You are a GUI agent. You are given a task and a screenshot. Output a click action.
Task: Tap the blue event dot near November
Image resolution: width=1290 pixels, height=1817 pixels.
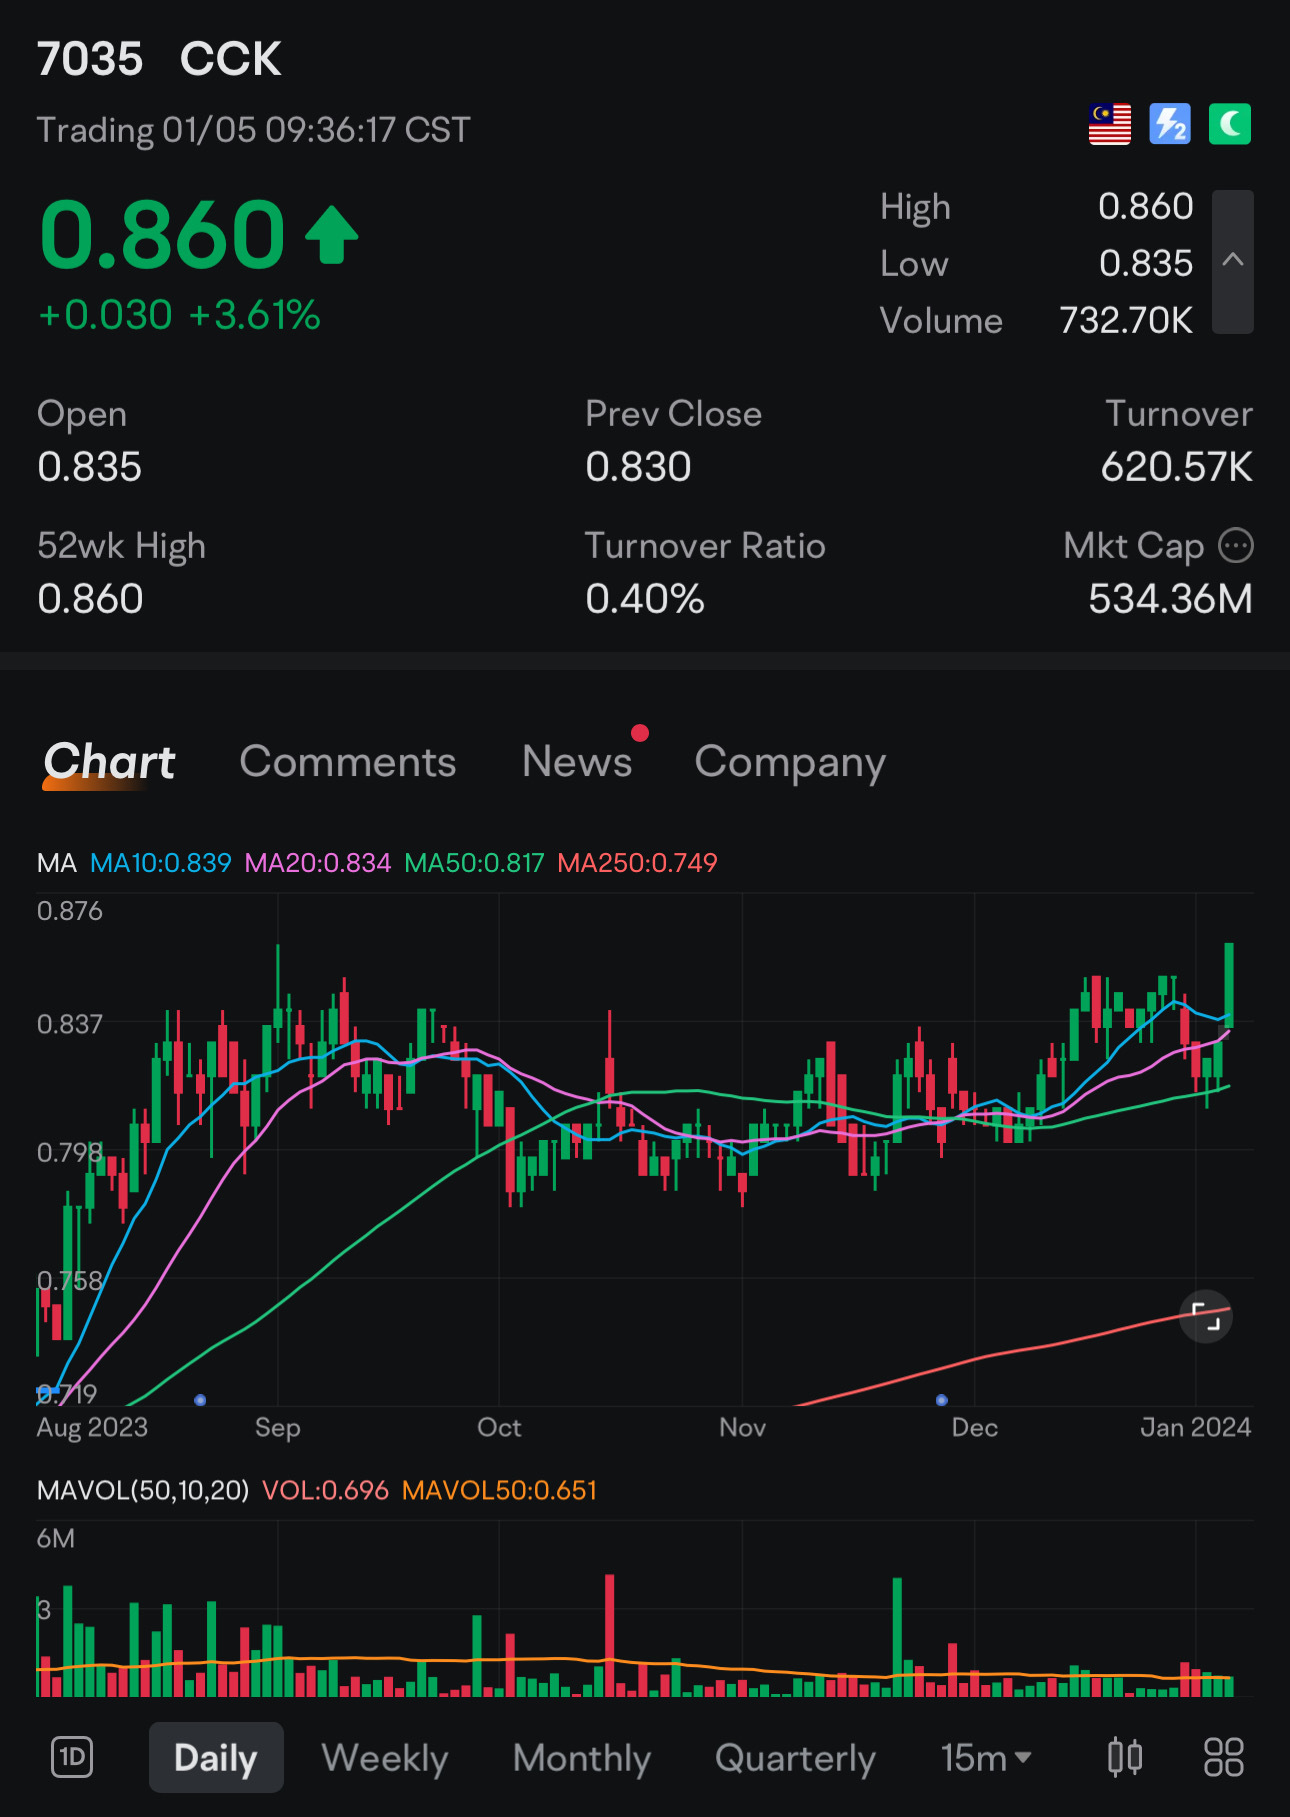coord(941,1400)
